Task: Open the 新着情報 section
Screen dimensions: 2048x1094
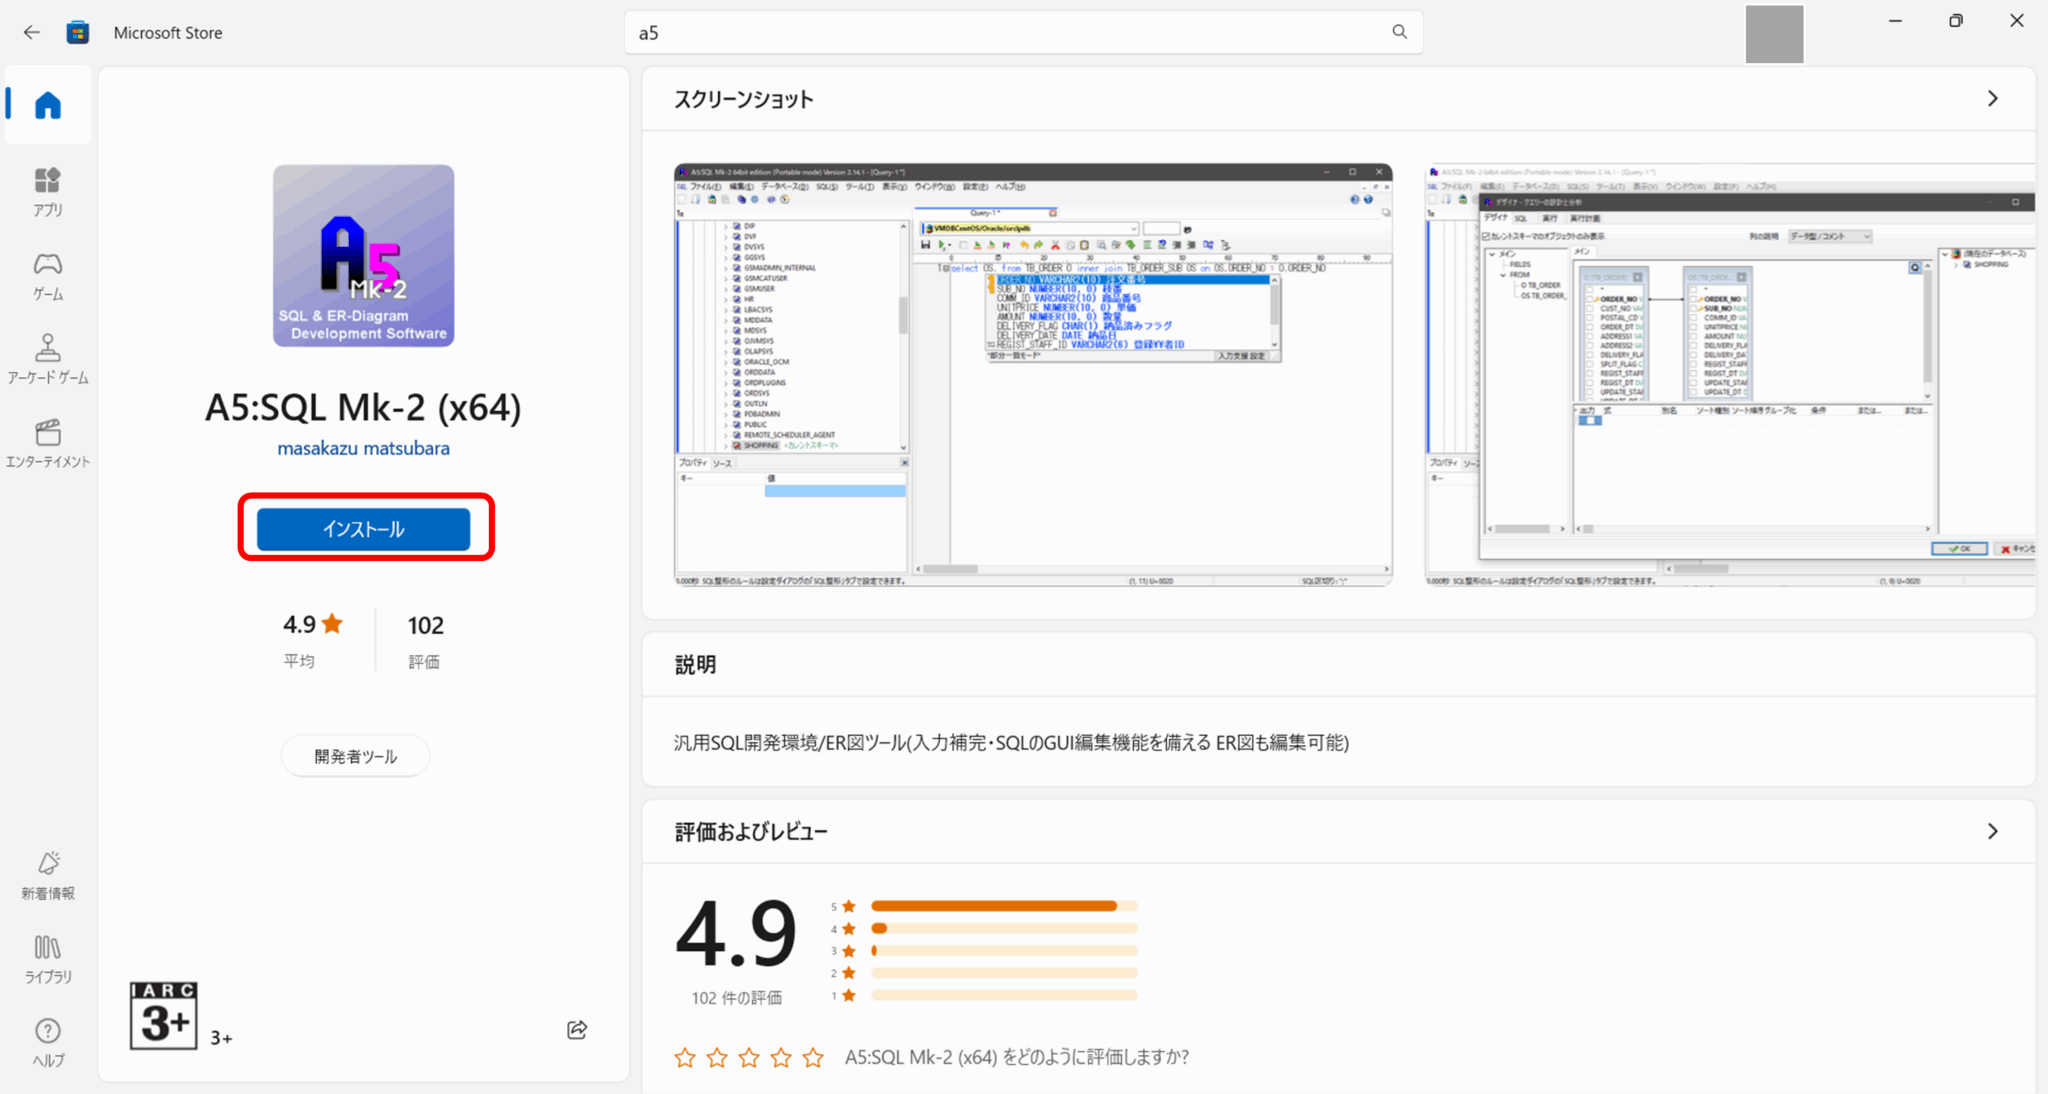Action: coord(47,874)
